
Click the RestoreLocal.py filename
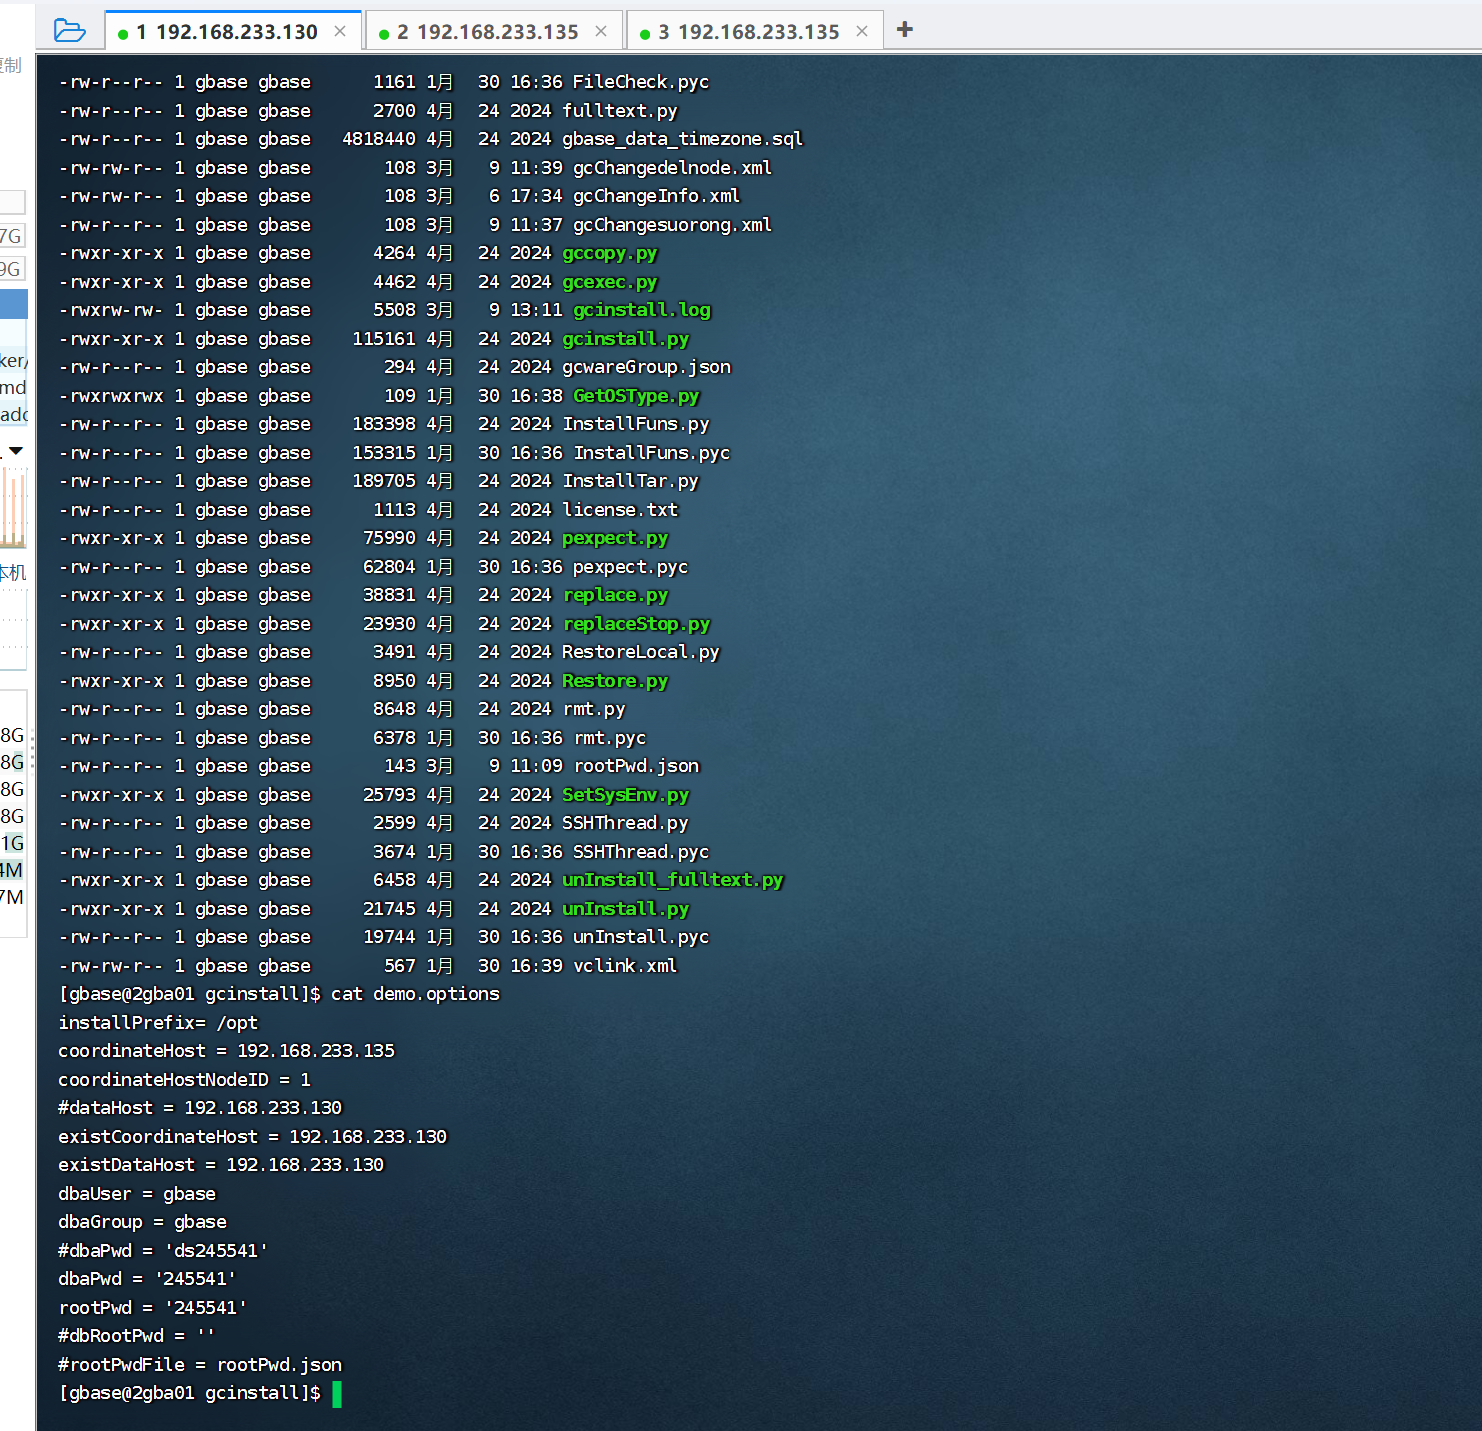pyautogui.click(x=640, y=652)
